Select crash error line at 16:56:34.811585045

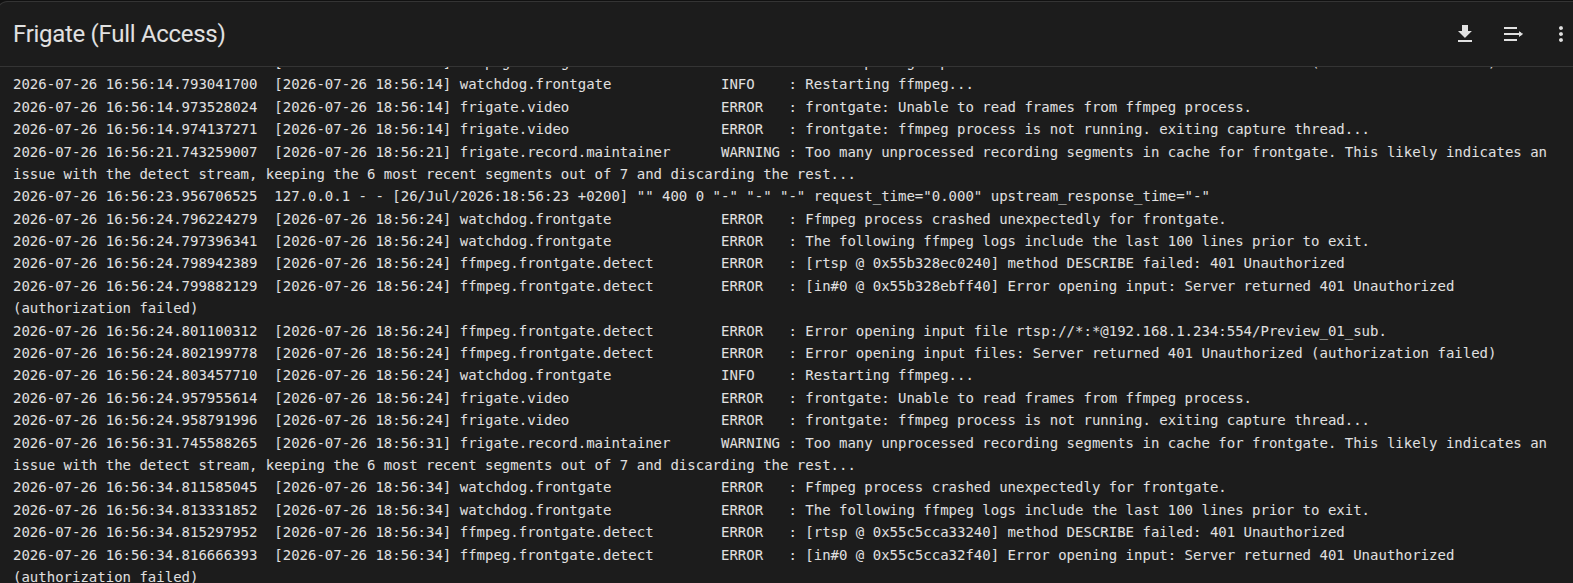point(619,487)
